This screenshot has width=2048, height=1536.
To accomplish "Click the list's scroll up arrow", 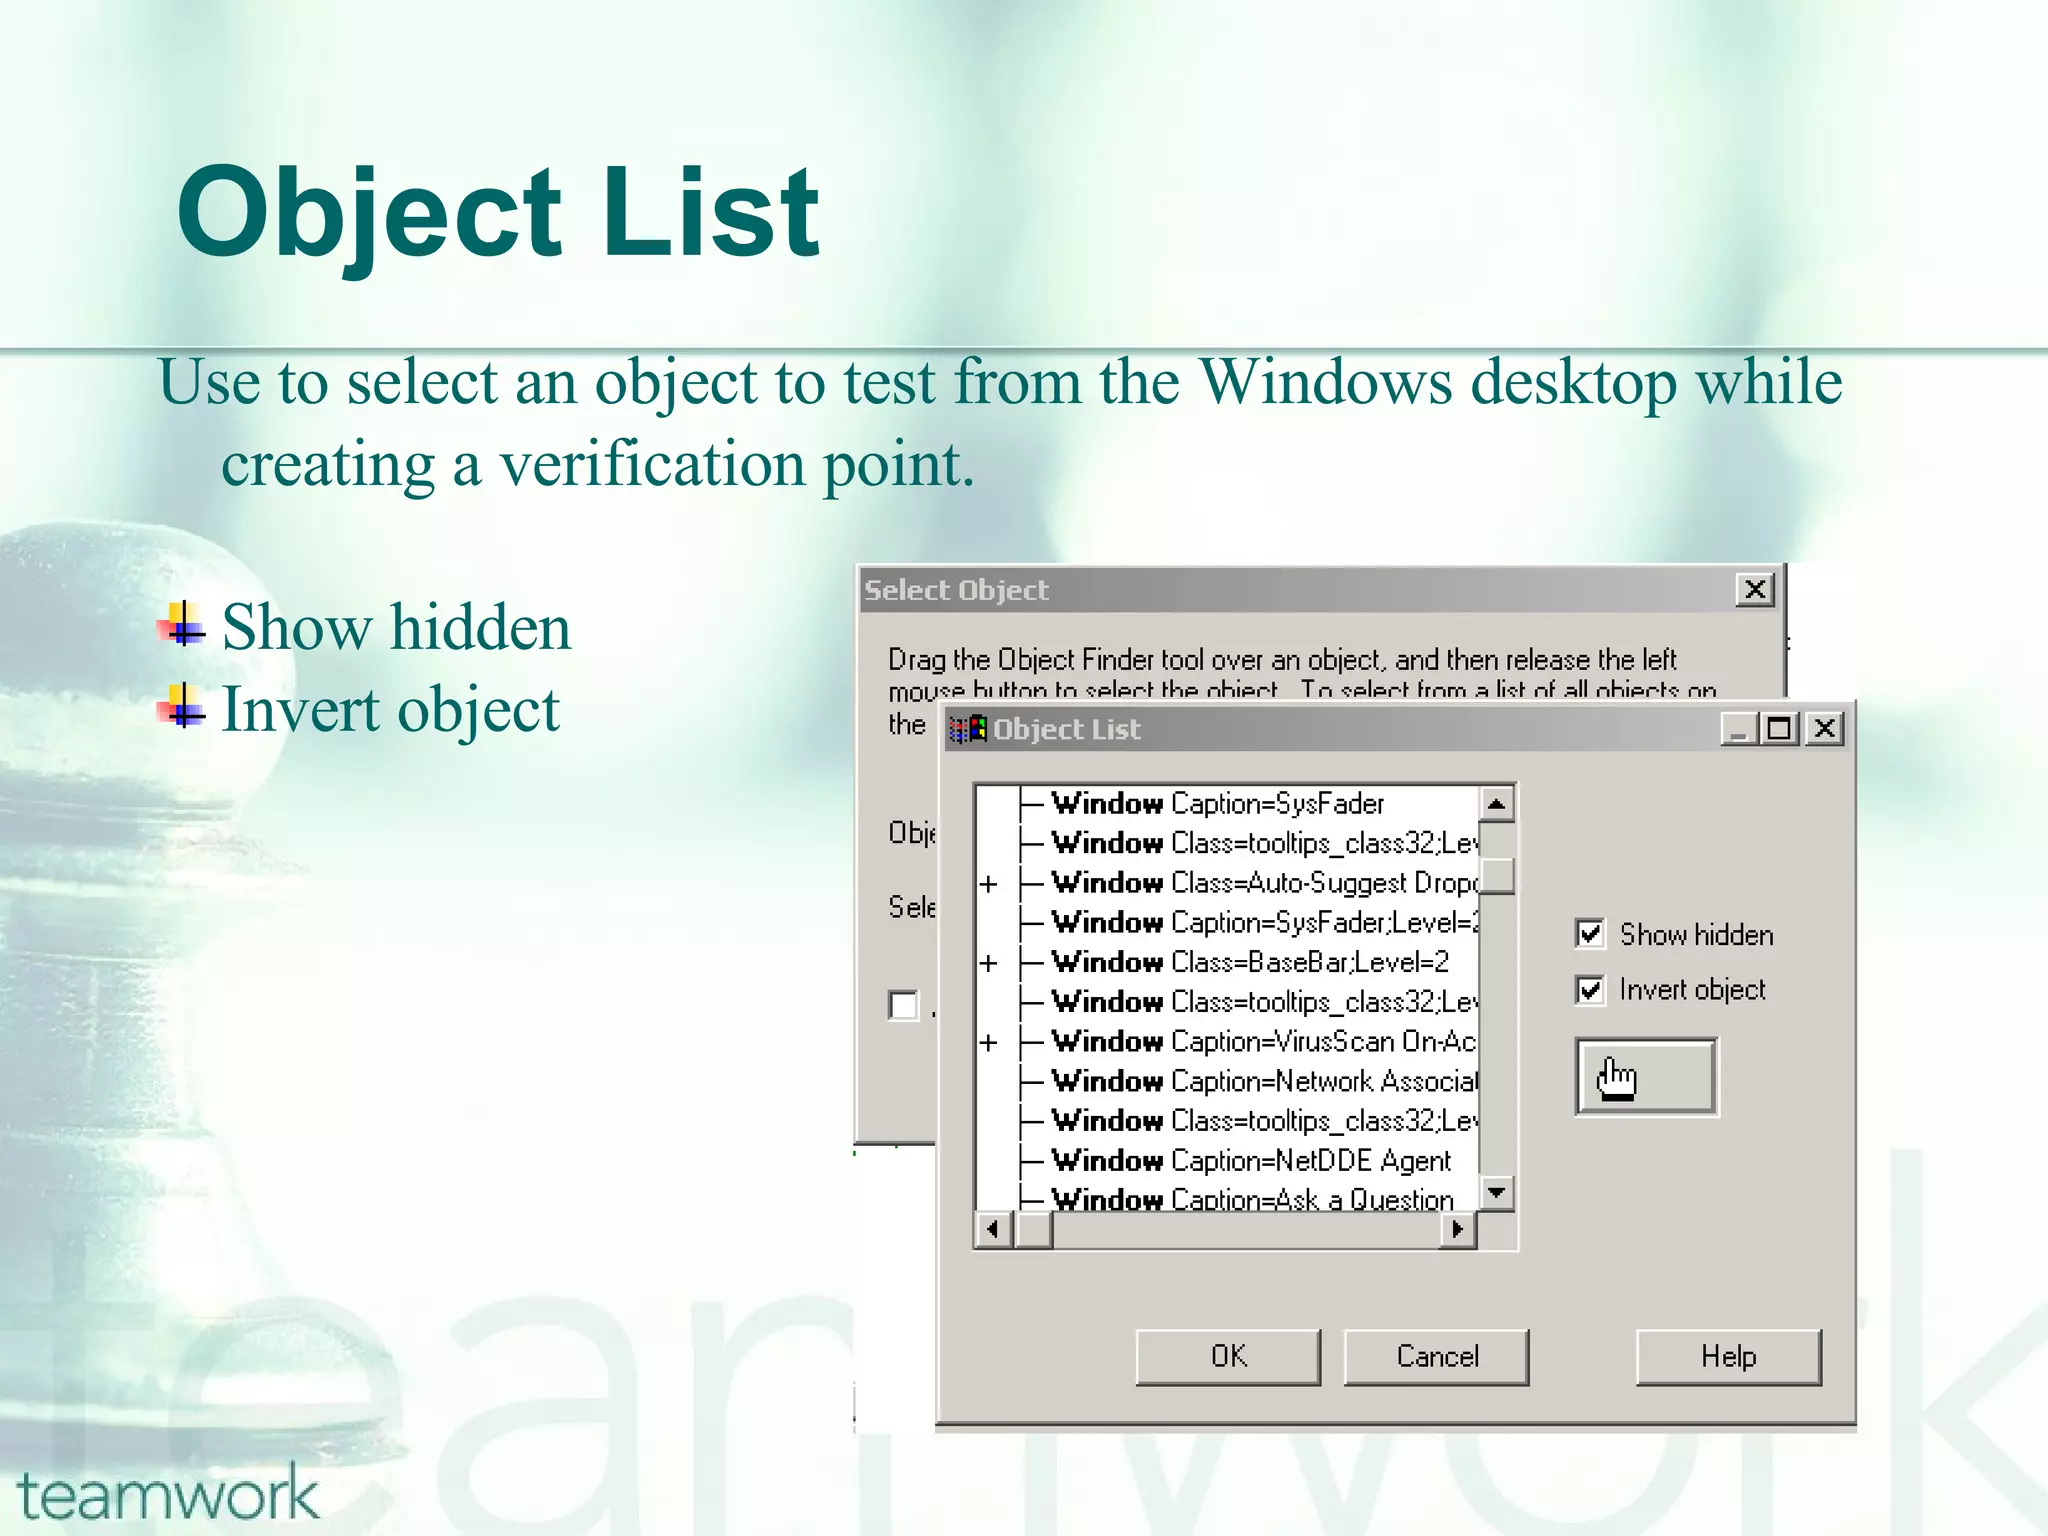I will [1496, 804].
